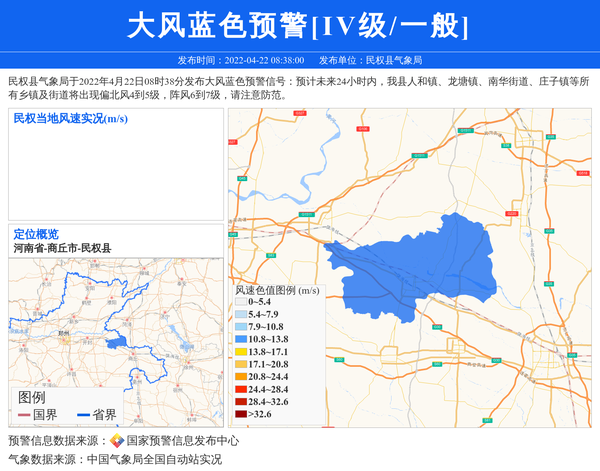Viewport: 600px width, 471px height.
Task: Click the 28.4~32.6 dark red swatch
Action: (240, 401)
